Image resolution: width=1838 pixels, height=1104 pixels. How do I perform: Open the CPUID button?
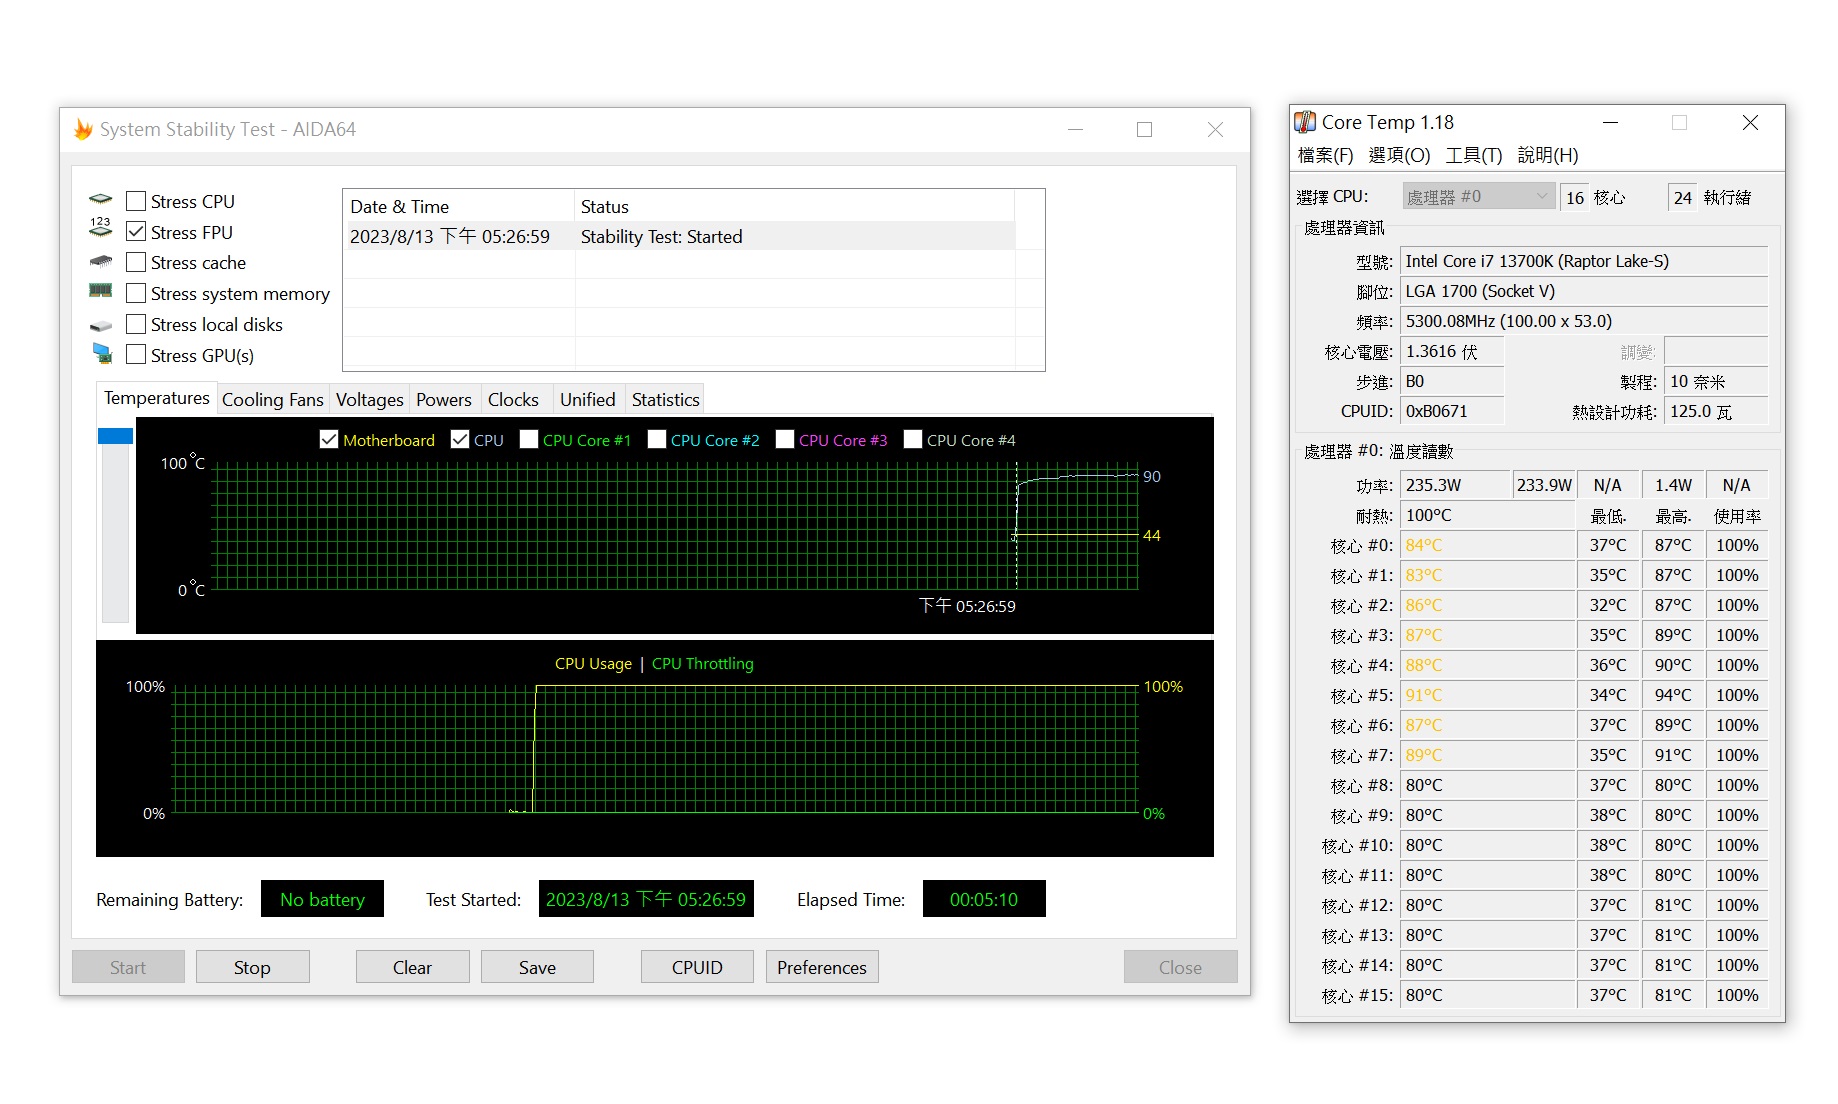[x=697, y=967]
